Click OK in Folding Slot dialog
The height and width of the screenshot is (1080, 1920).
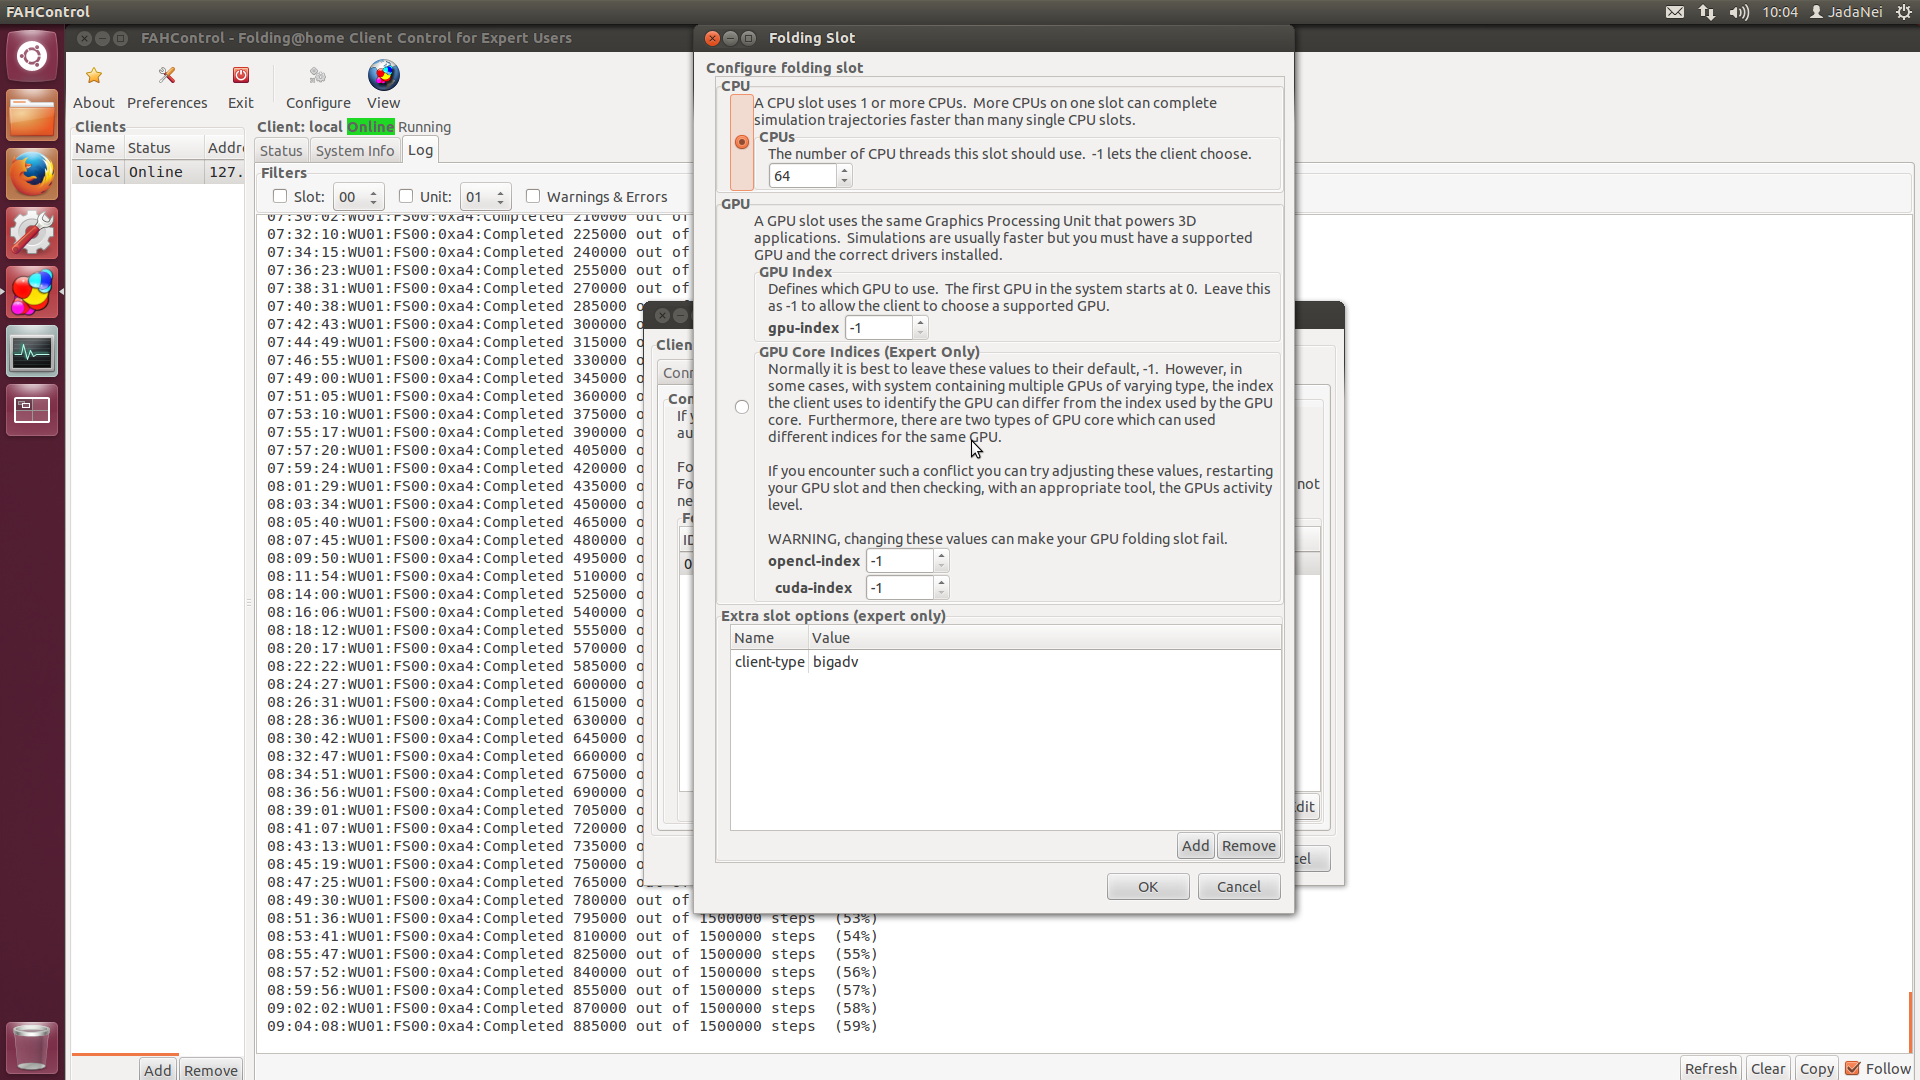coord(1148,887)
